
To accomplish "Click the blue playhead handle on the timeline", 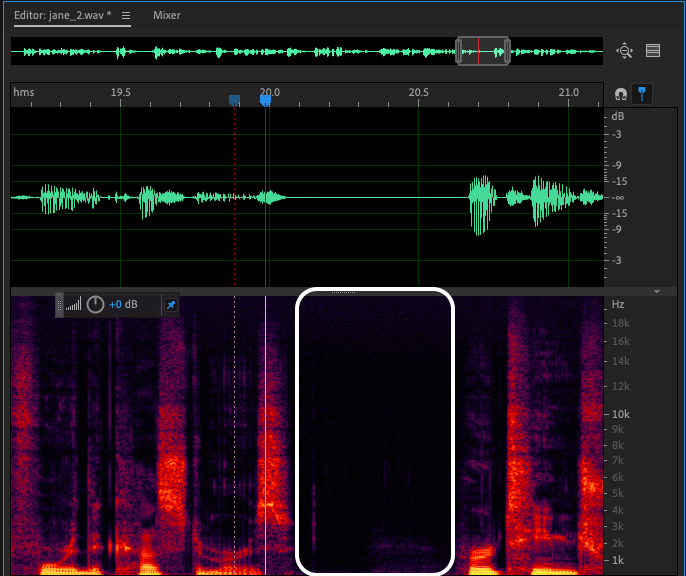I will (266, 100).
